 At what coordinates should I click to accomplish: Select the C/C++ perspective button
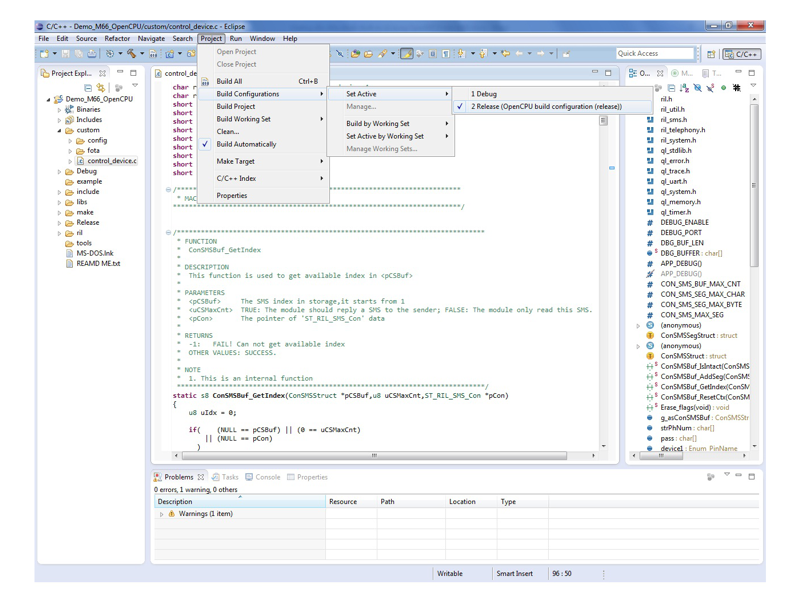click(x=742, y=54)
